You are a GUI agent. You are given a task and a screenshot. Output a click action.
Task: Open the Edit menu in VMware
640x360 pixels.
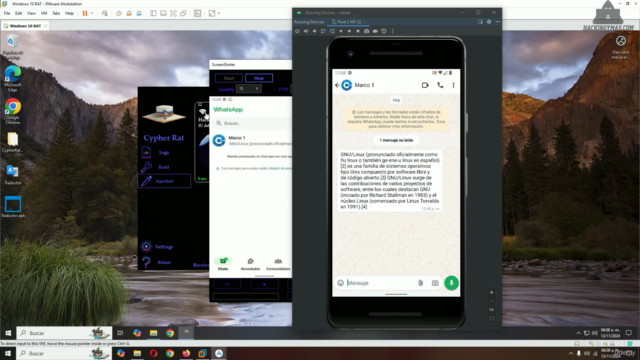[x=18, y=13]
